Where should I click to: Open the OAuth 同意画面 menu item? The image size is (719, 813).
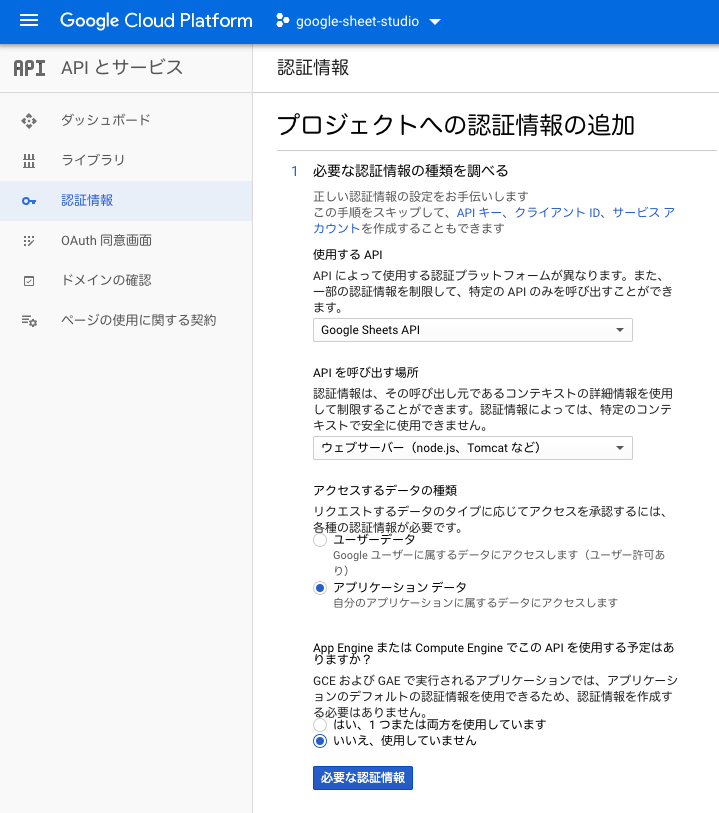[126, 241]
